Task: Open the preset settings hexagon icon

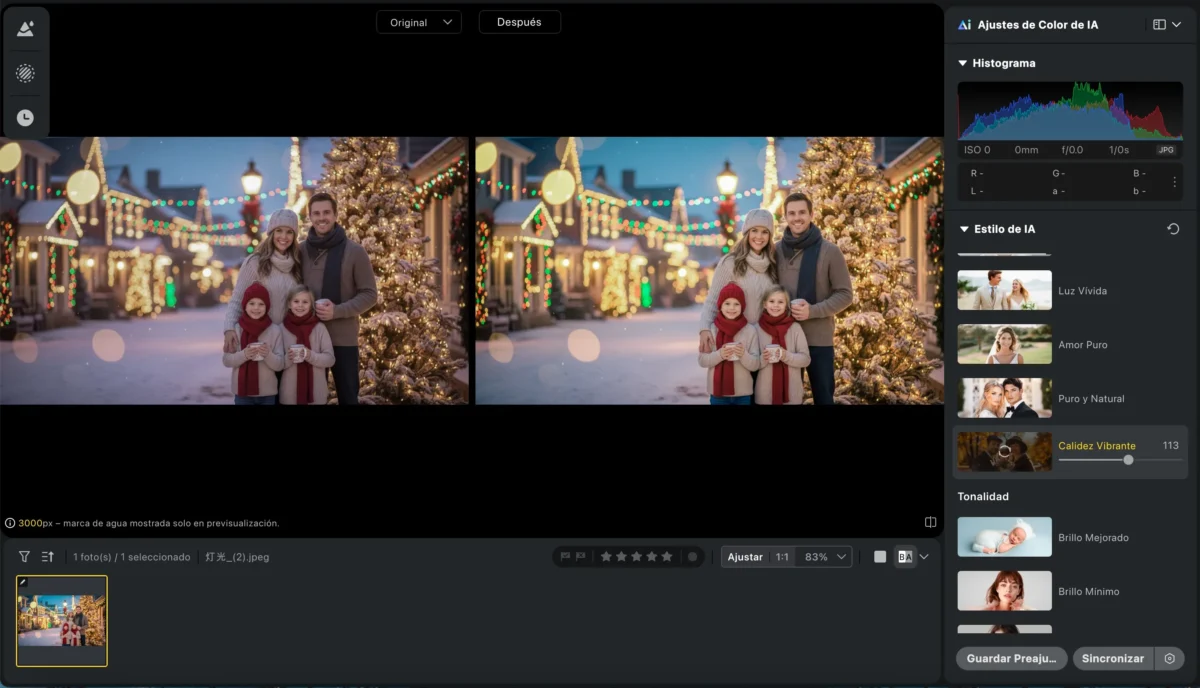Action: pos(1169,659)
